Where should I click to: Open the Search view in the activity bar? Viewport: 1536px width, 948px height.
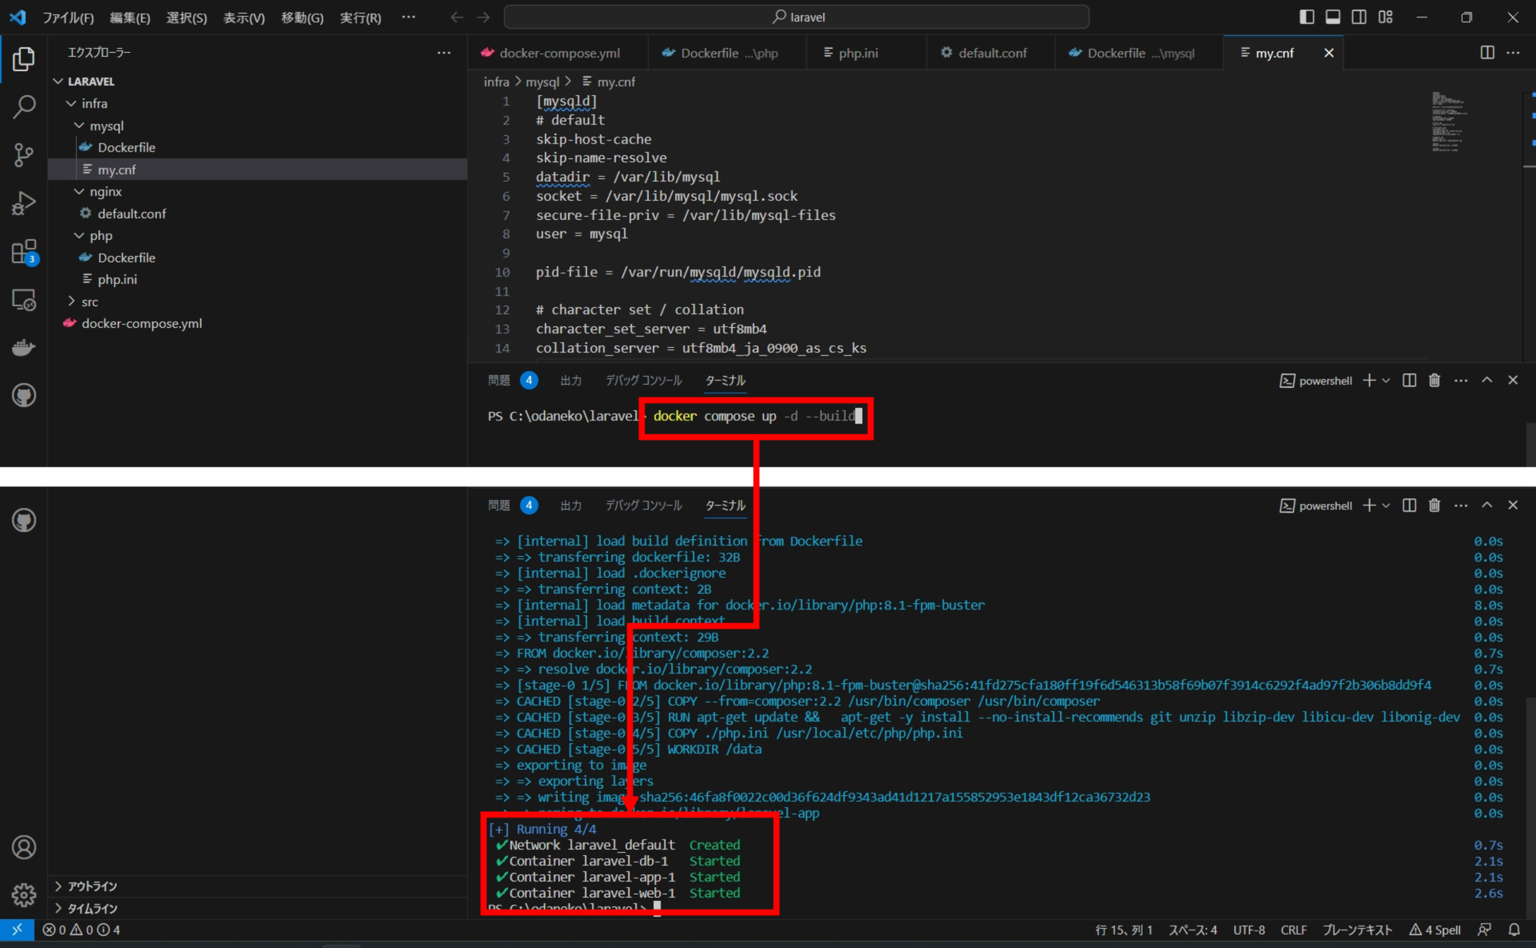click(x=23, y=106)
